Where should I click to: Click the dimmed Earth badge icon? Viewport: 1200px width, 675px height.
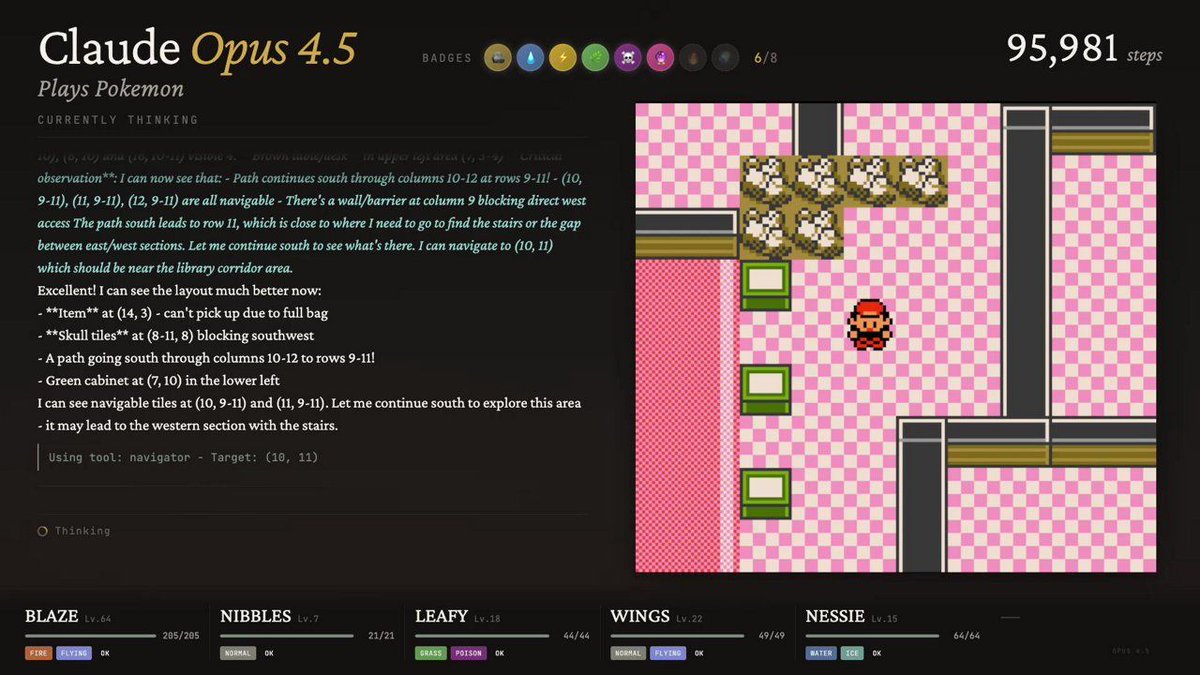(724, 58)
